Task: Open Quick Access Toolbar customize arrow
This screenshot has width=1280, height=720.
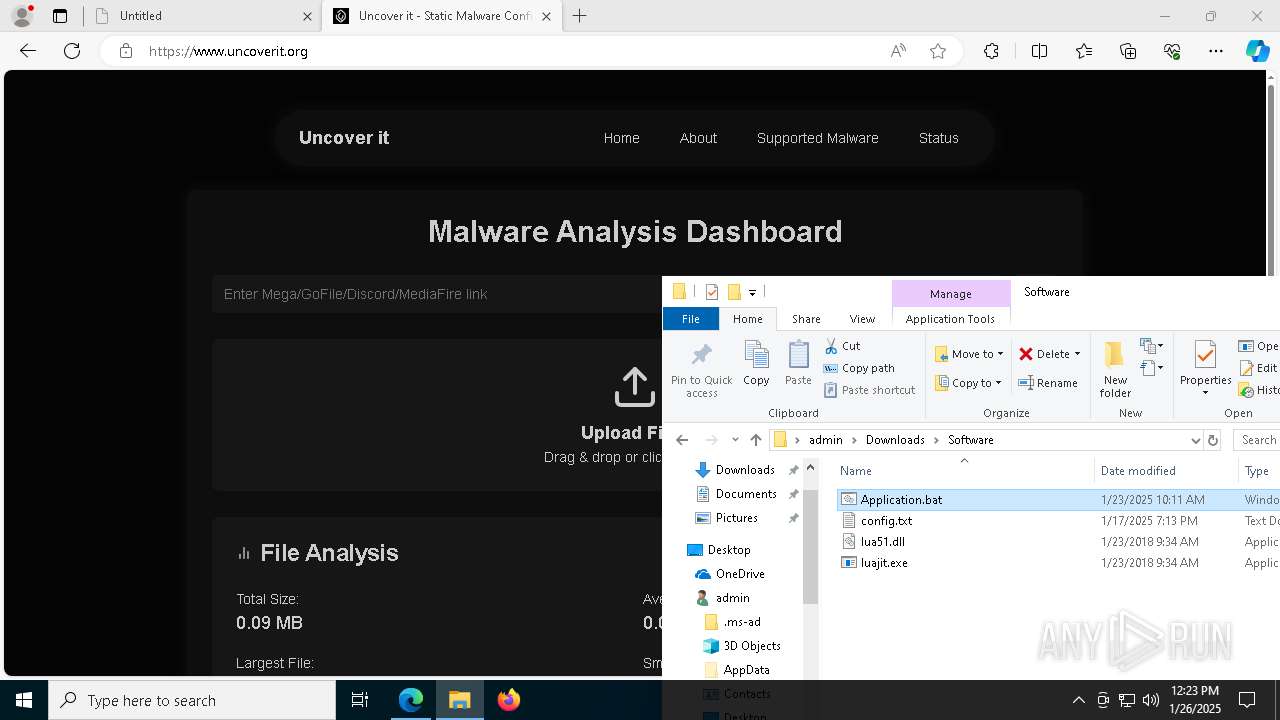Action: (752, 292)
